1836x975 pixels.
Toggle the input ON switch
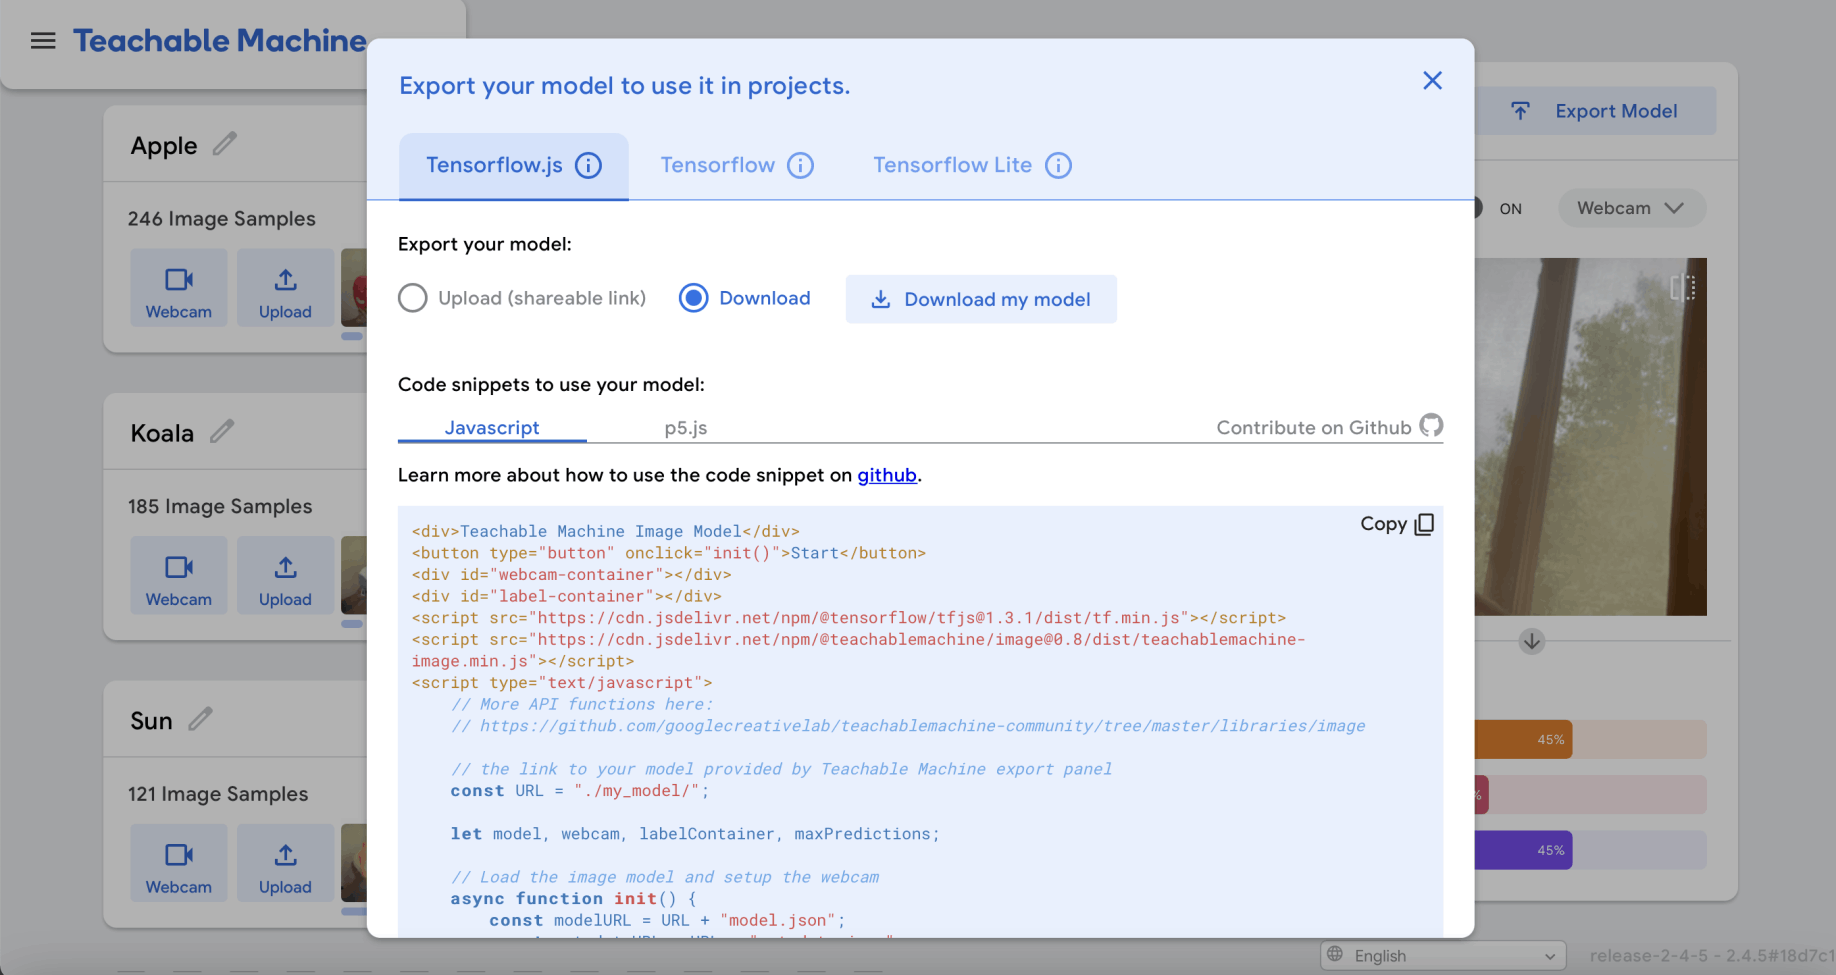tap(1477, 208)
